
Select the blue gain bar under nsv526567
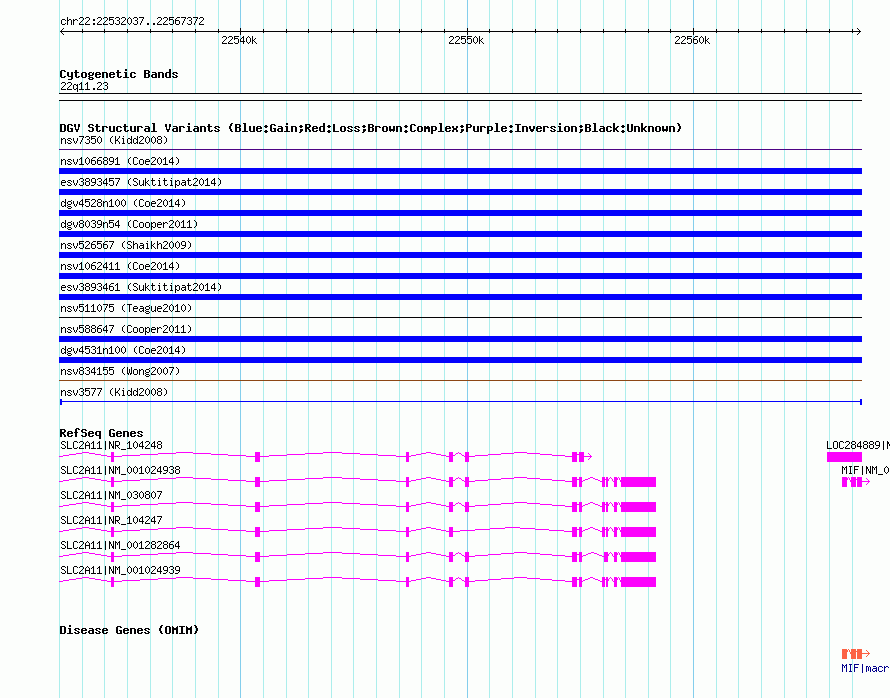(460, 255)
